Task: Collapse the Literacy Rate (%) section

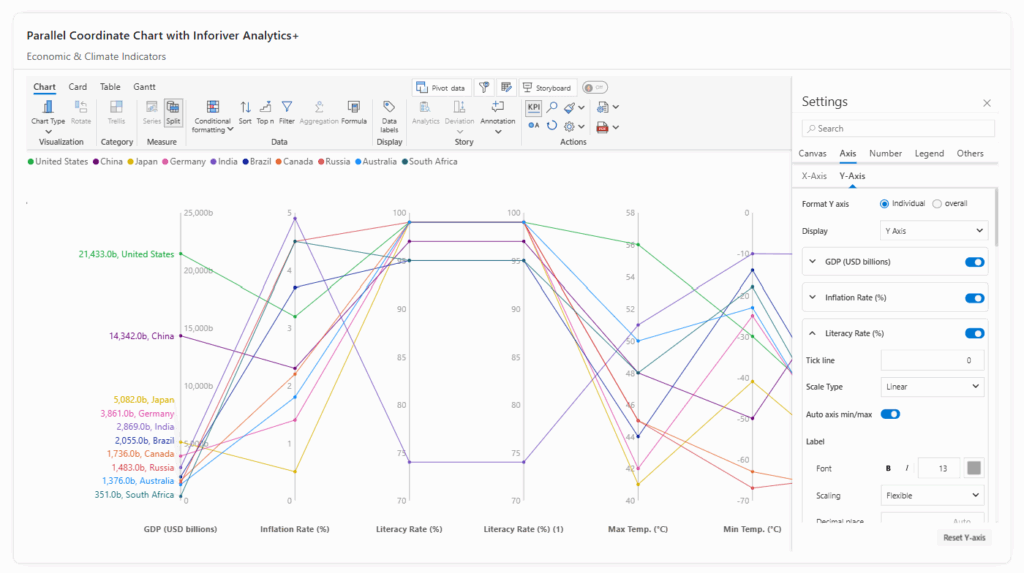Action: [x=812, y=333]
